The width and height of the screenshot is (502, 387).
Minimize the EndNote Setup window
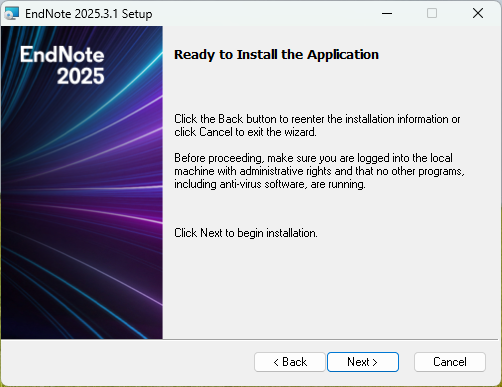(387, 14)
